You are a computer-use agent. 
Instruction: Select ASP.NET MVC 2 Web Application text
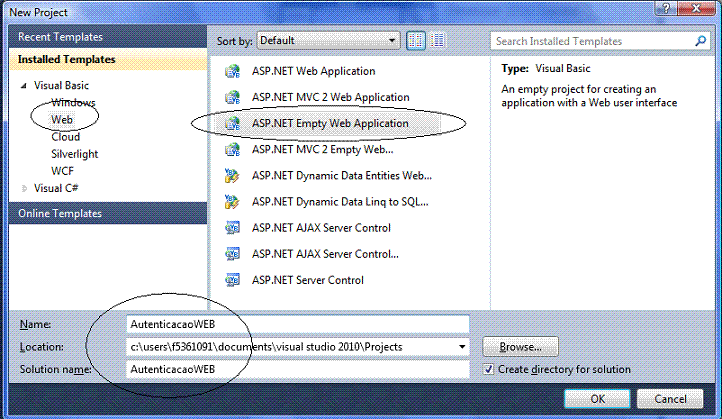[x=331, y=98]
